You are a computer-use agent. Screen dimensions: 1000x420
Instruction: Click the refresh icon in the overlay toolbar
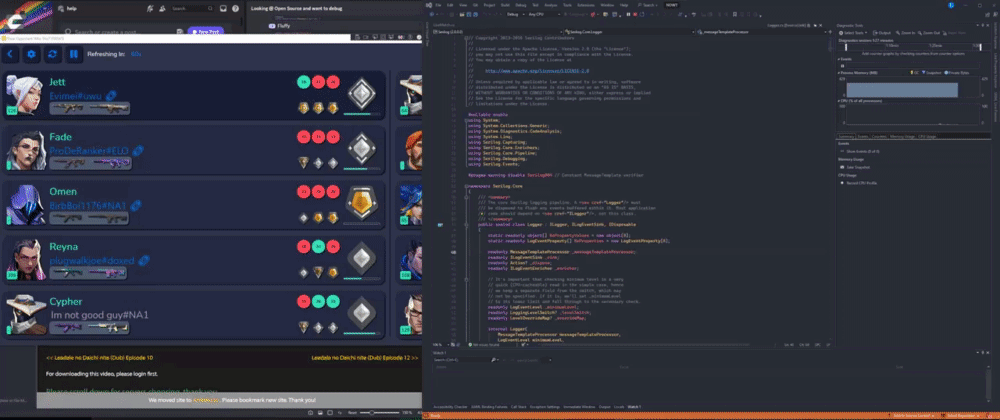pyautogui.click(x=53, y=53)
